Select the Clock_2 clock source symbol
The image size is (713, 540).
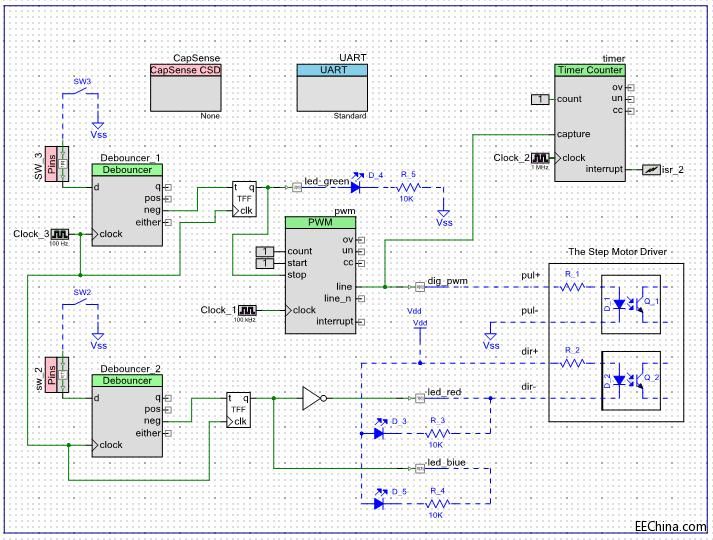[x=540, y=158]
